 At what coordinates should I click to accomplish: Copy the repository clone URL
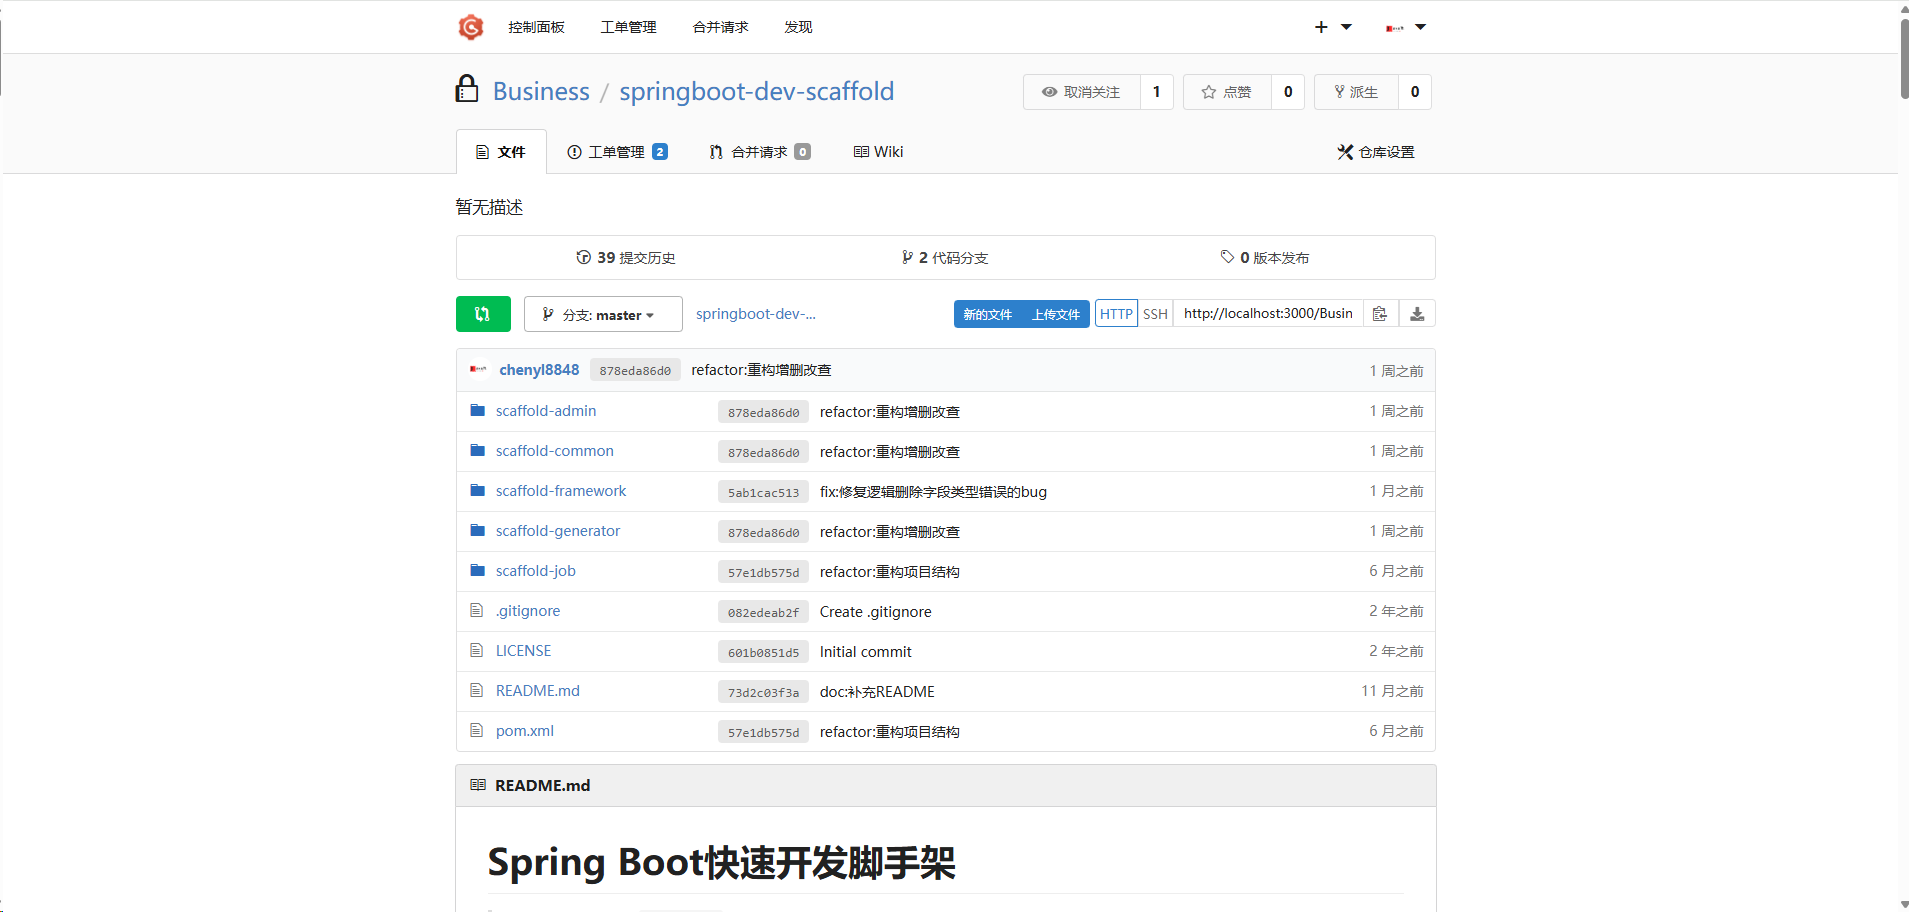pos(1380,314)
